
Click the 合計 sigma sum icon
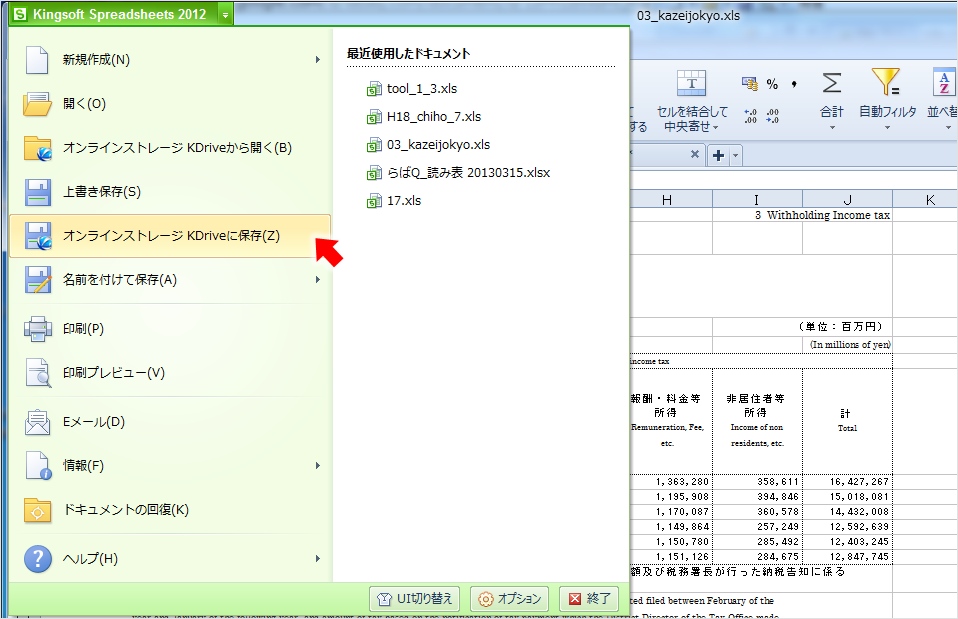click(832, 83)
